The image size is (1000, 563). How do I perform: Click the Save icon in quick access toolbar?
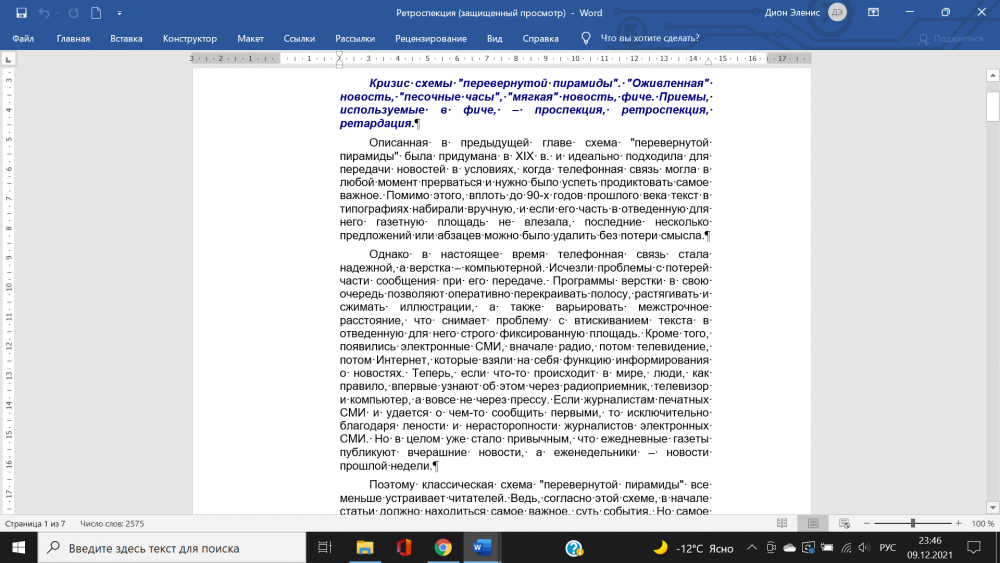click(21, 13)
